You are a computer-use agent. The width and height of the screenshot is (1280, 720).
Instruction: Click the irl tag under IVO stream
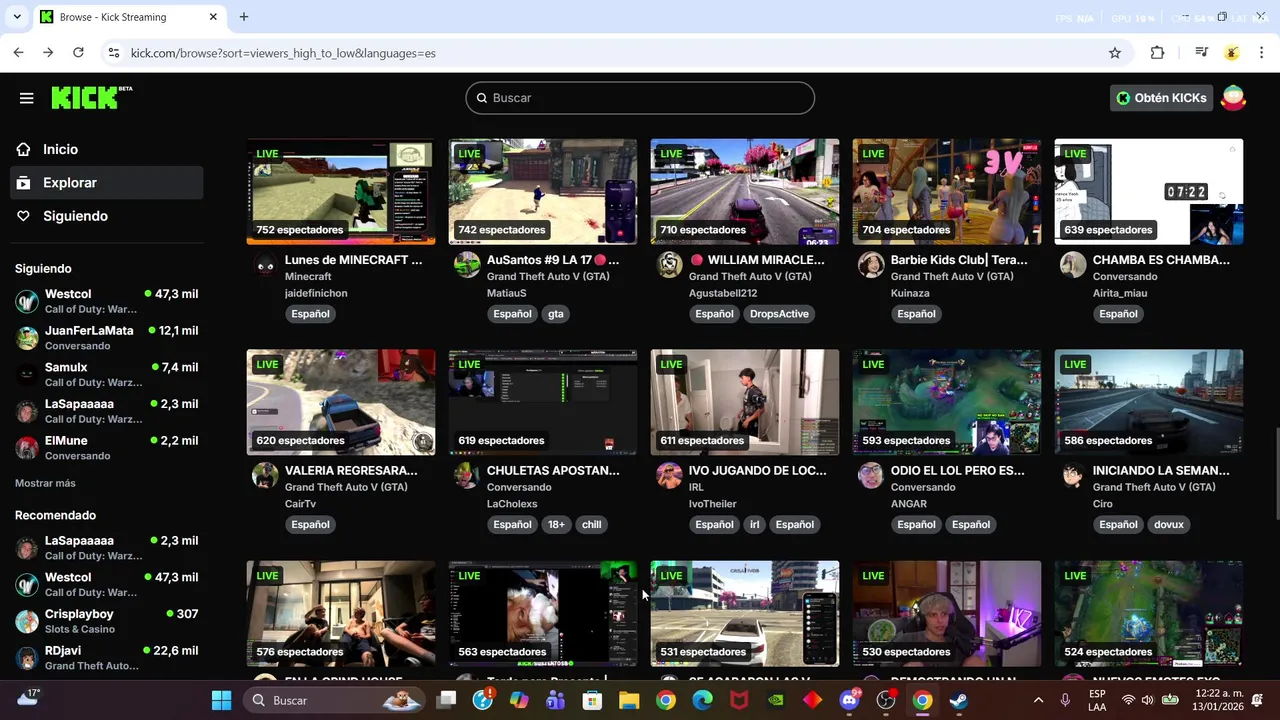pyautogui.click(x=756, y=524)
